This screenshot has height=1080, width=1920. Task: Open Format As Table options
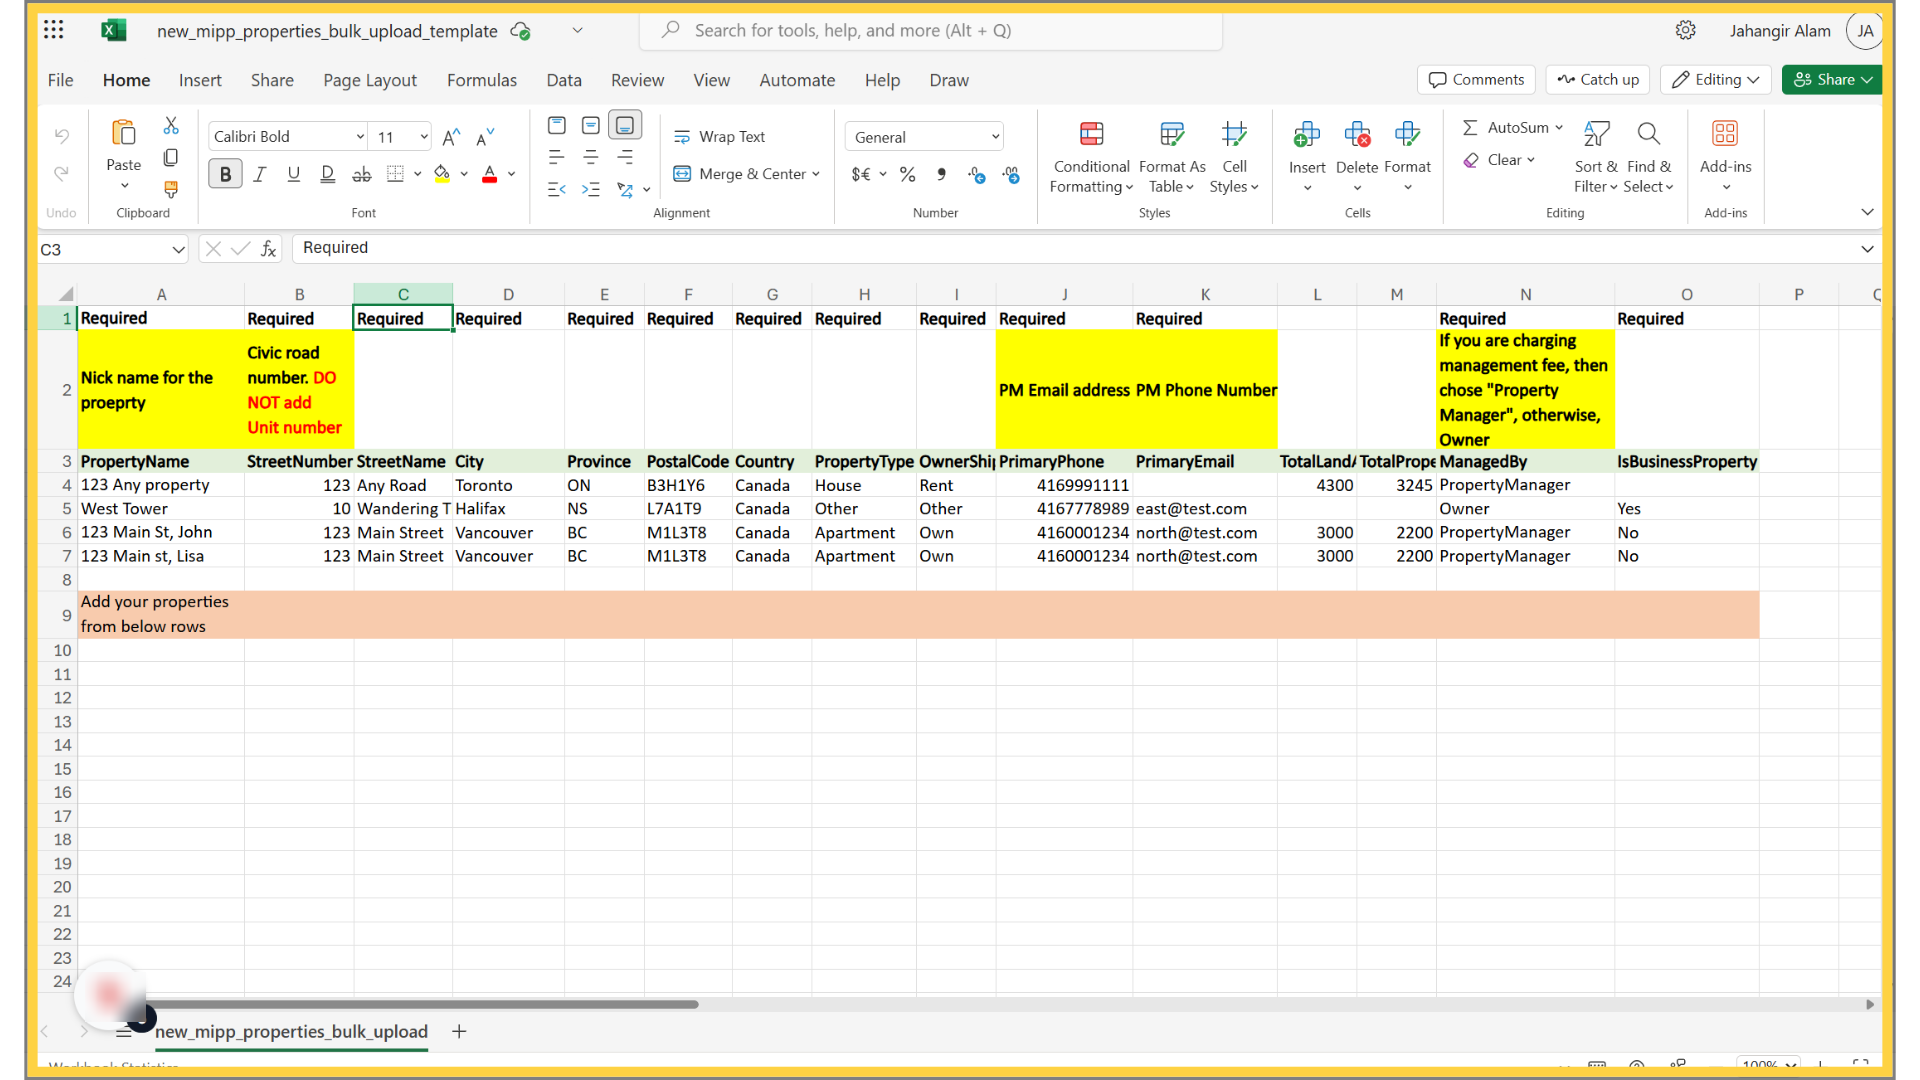(x=1172, y=160)
